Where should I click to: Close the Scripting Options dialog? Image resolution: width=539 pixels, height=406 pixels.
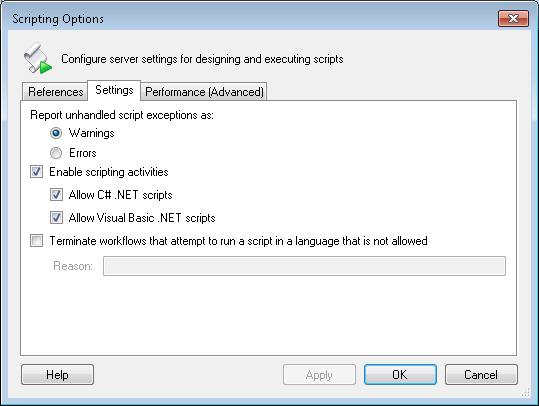tap(513, 18)
